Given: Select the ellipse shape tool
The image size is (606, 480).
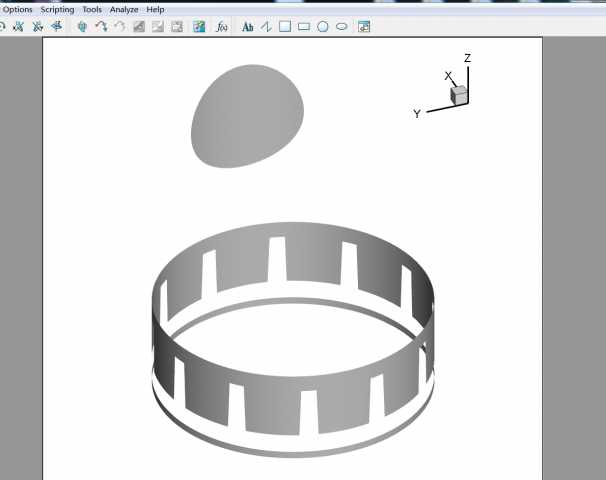Looking at the screenshot, I should click(x=342, y=27).
